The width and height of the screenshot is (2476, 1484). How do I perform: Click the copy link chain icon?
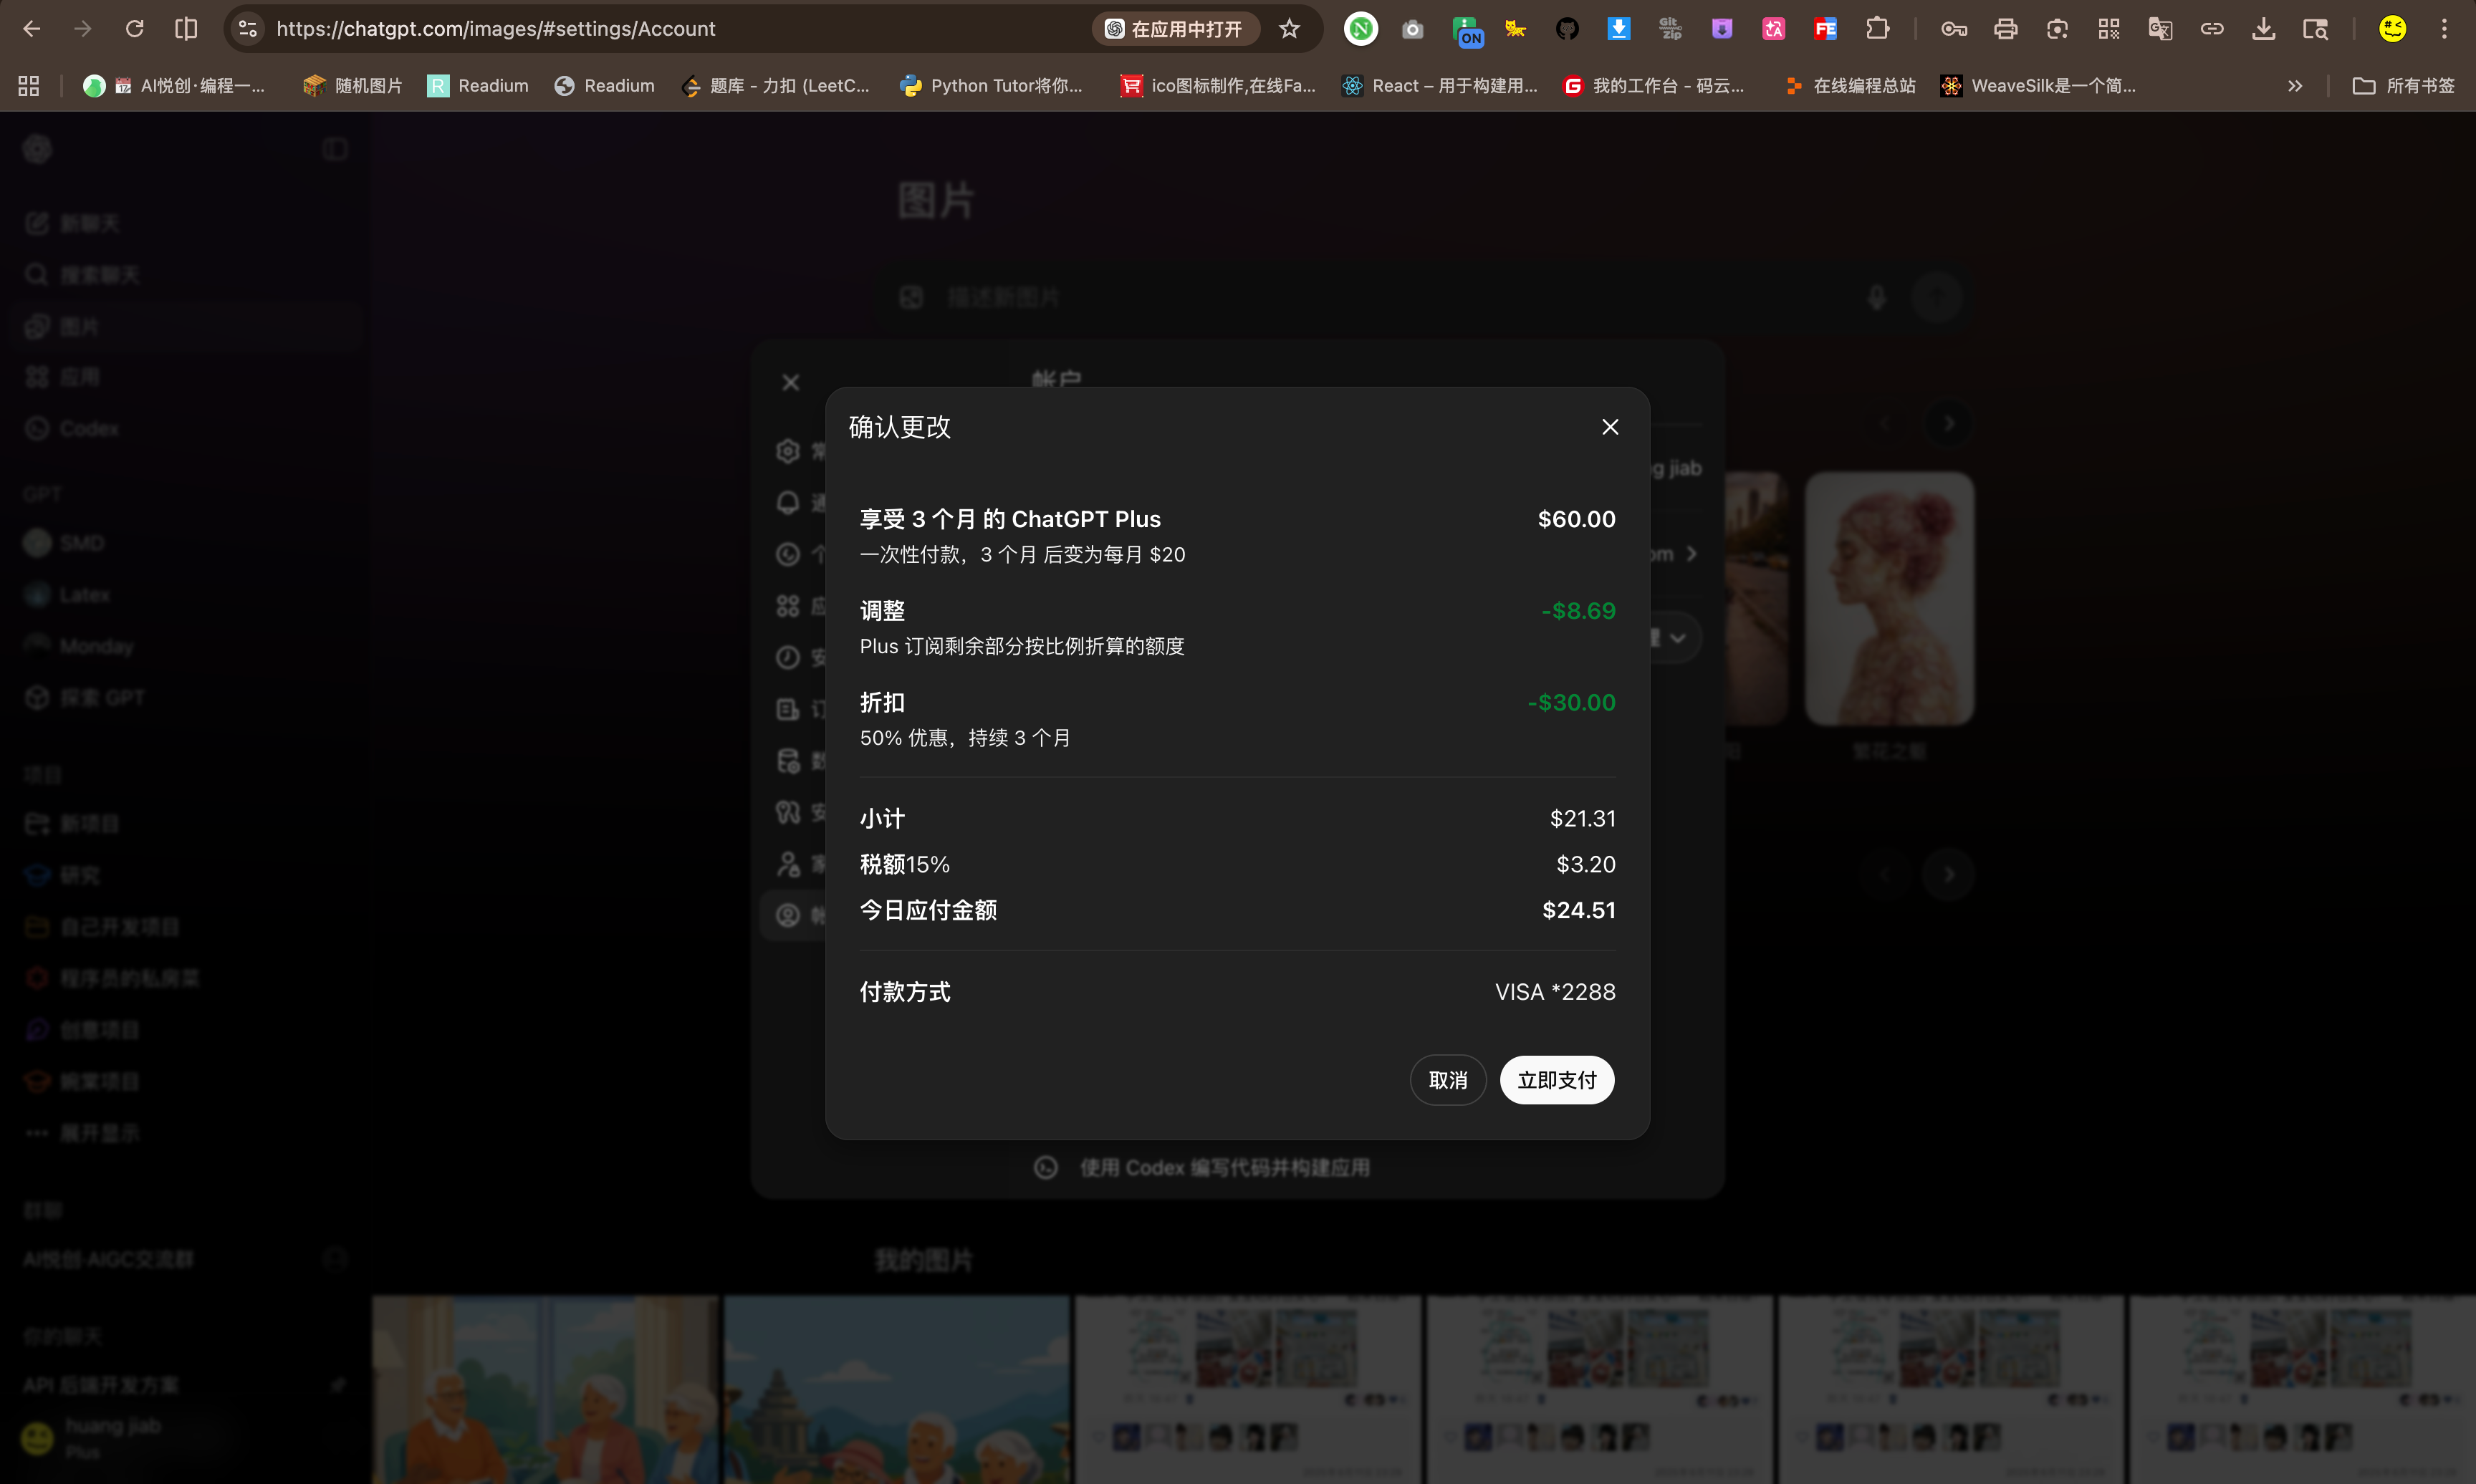point(2212,29)
